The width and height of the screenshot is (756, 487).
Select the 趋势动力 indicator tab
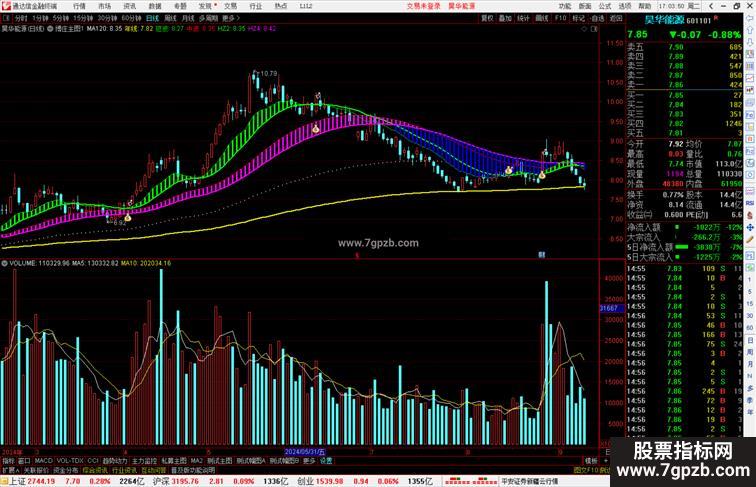(x=115, y=461)
